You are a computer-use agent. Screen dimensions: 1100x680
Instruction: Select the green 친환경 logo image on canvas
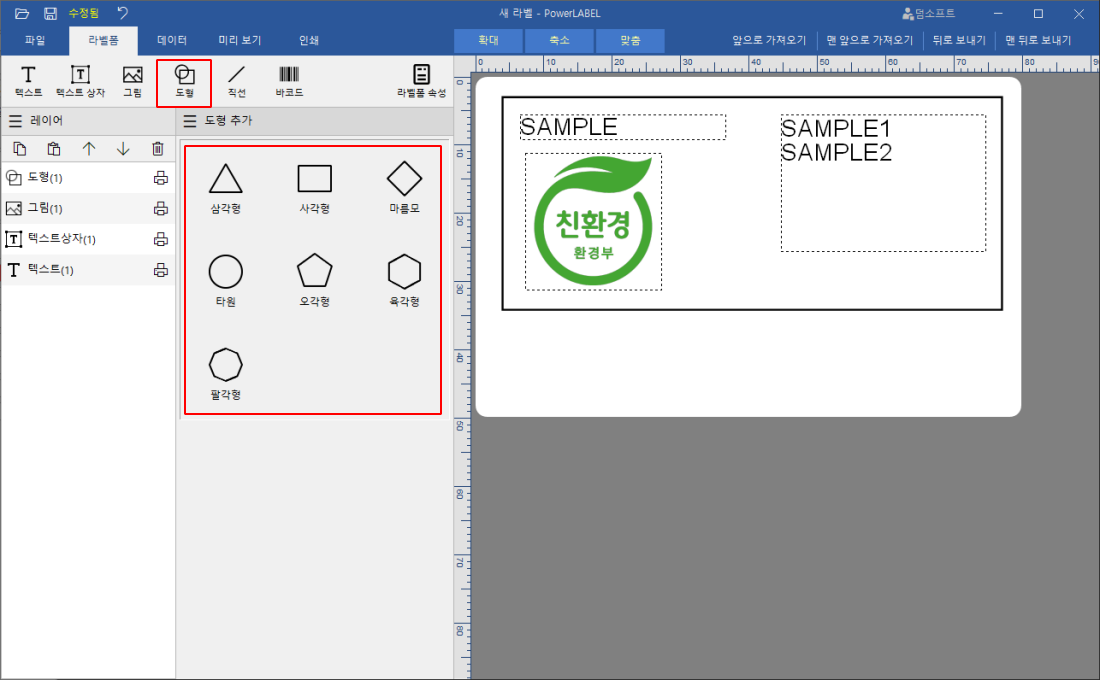point(593,222)
